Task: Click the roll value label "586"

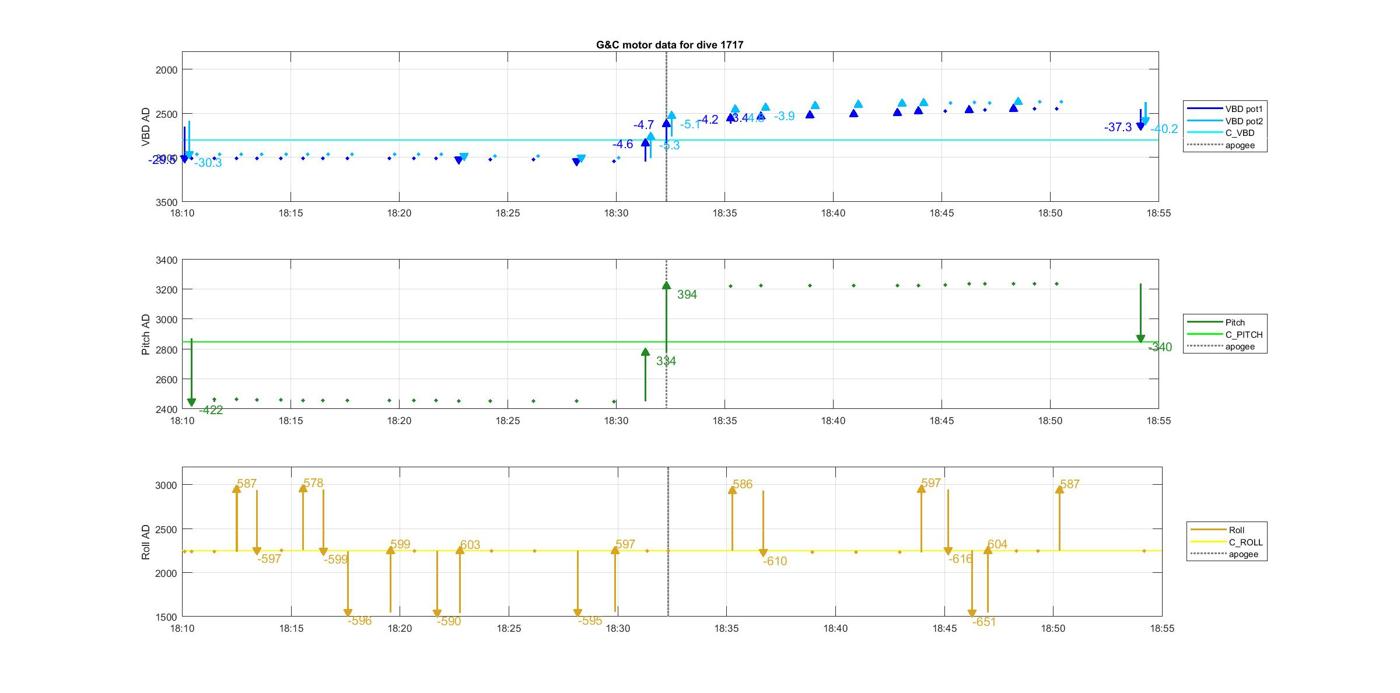Action: pyautogui.click(x=742, y=484)
